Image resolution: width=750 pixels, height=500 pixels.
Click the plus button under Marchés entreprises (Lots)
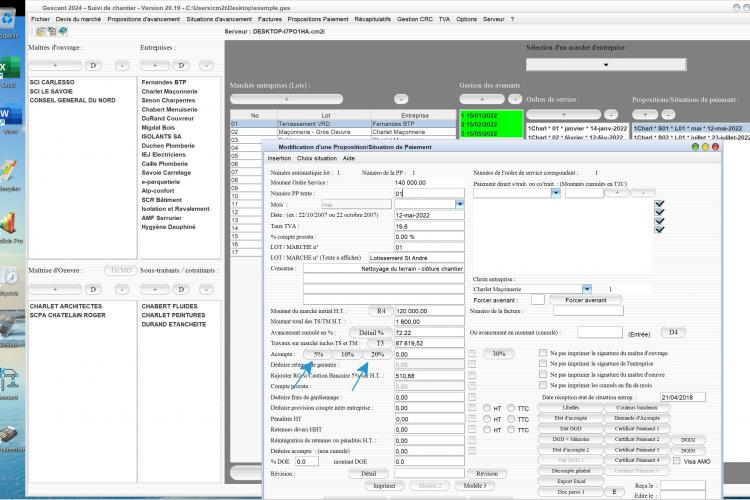tap(287, 99)
